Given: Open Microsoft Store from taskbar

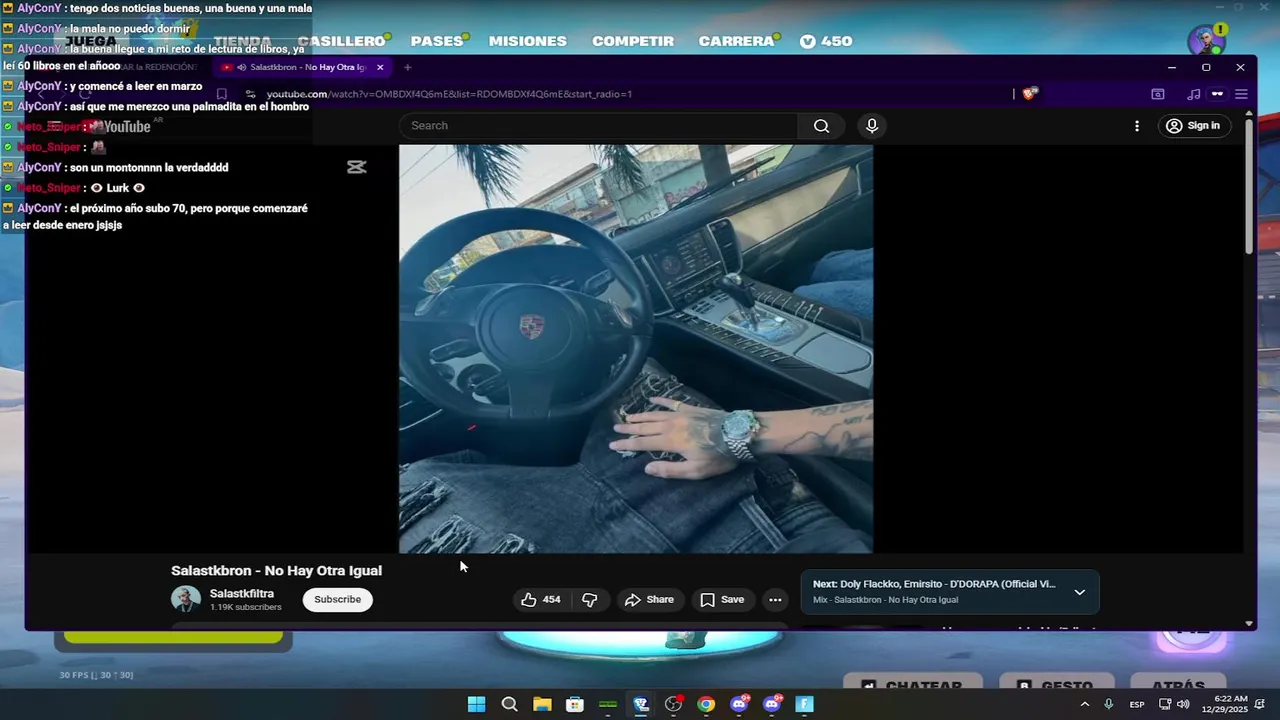Looking at the screenshot, I should click(x=575, y=704).
